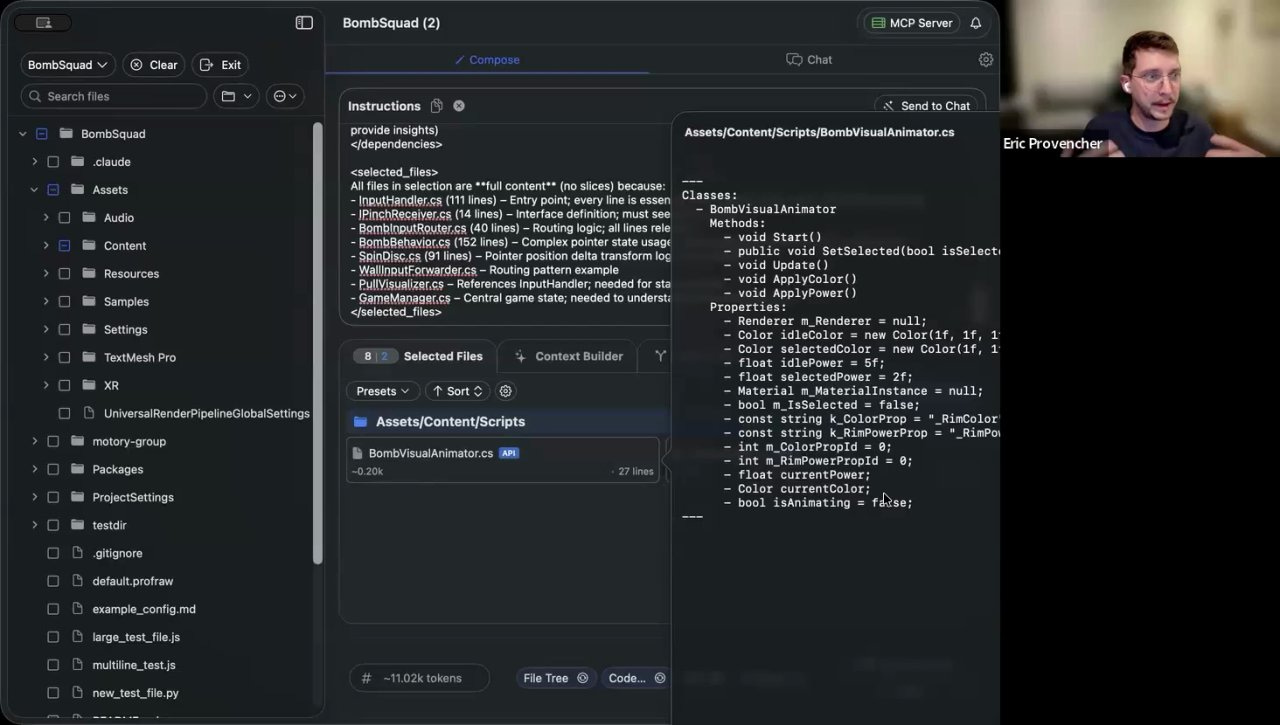Expand the TextMesh Pro folder

(45, 358)
